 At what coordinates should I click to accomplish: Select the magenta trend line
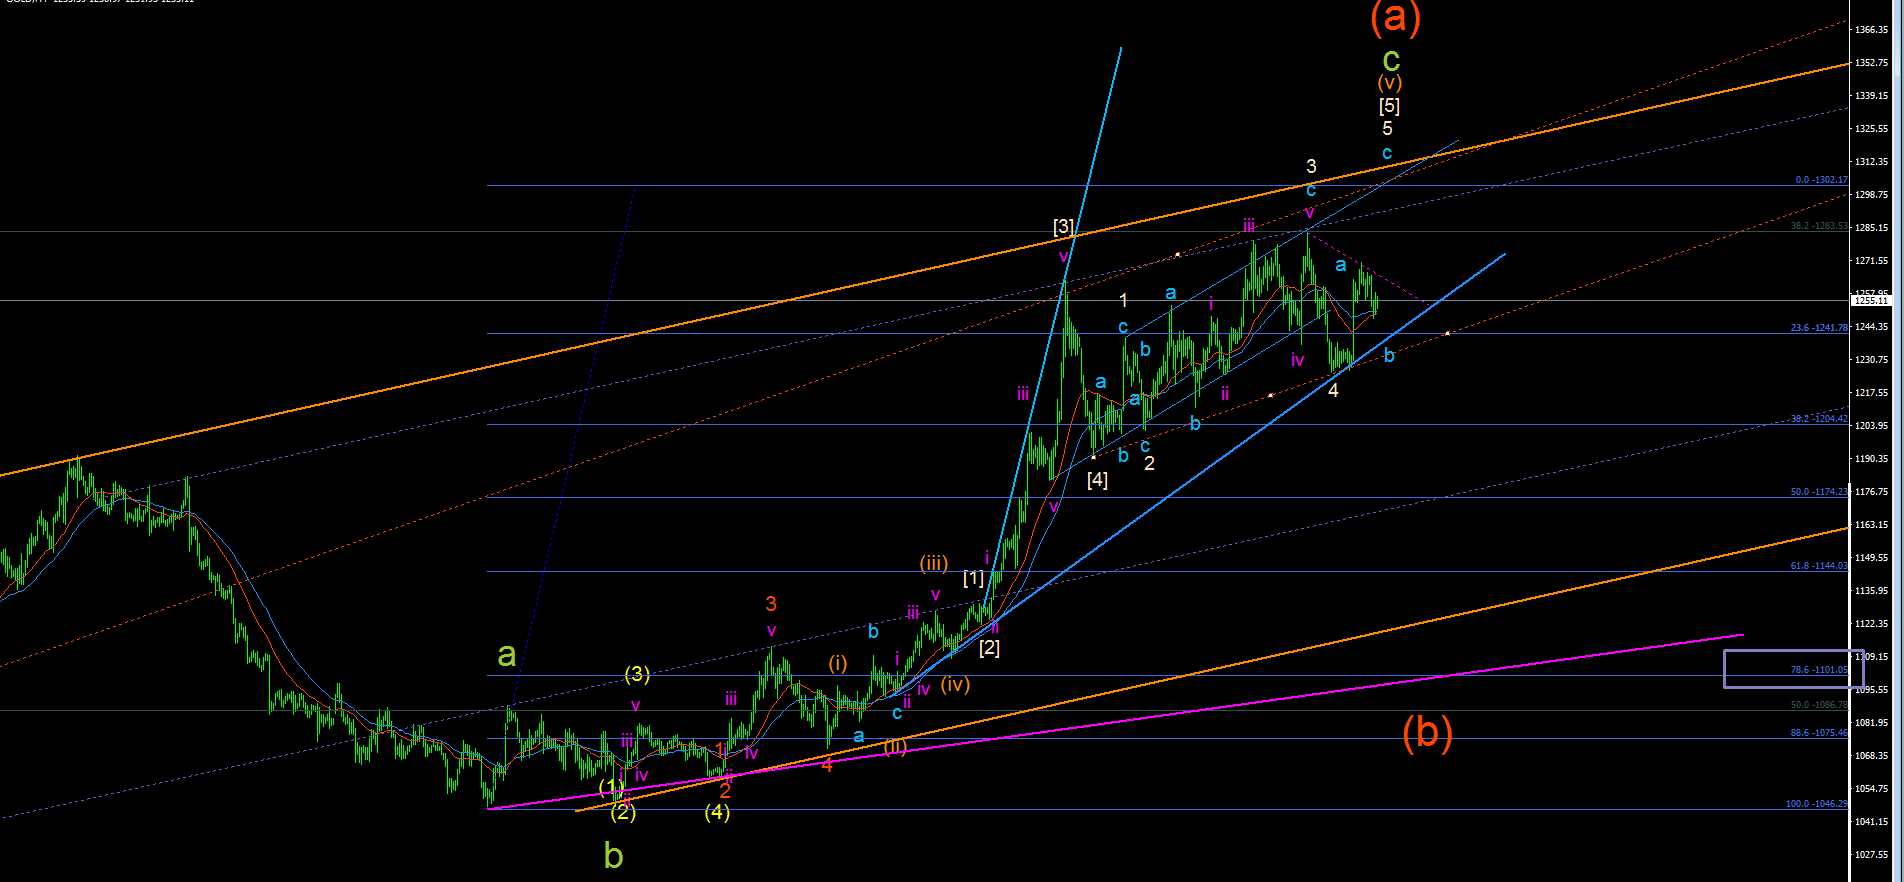(1115, 722)
